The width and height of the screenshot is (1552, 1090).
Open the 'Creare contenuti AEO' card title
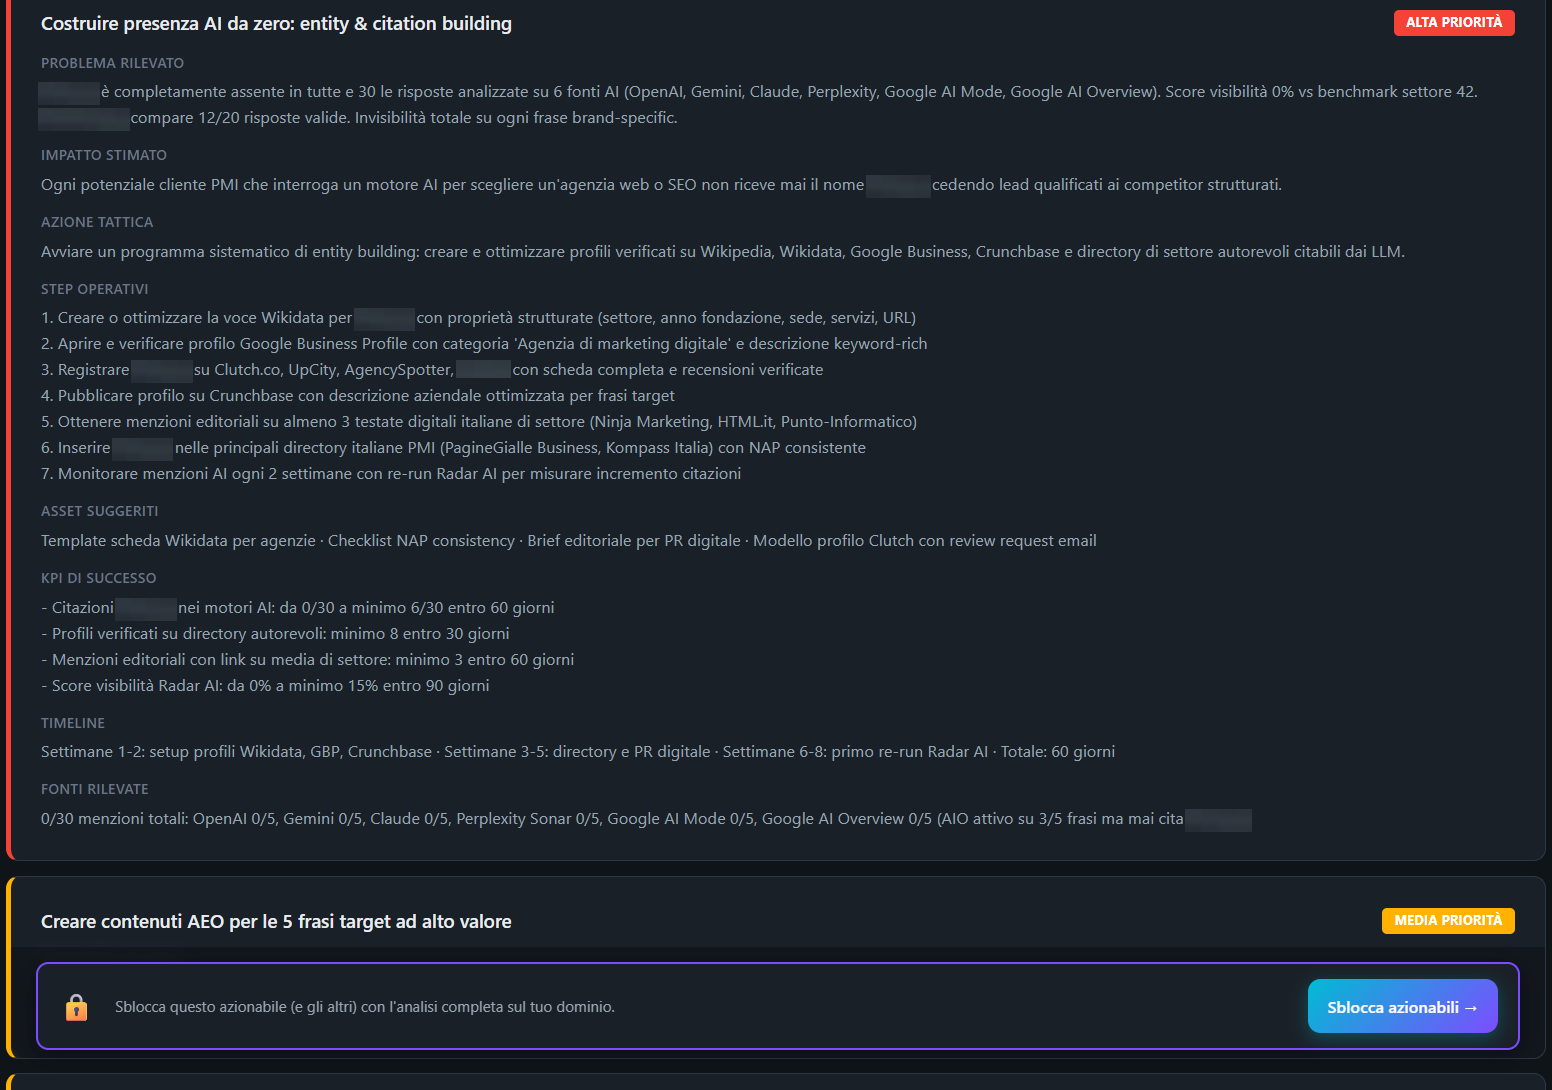(x=276, y=921)
